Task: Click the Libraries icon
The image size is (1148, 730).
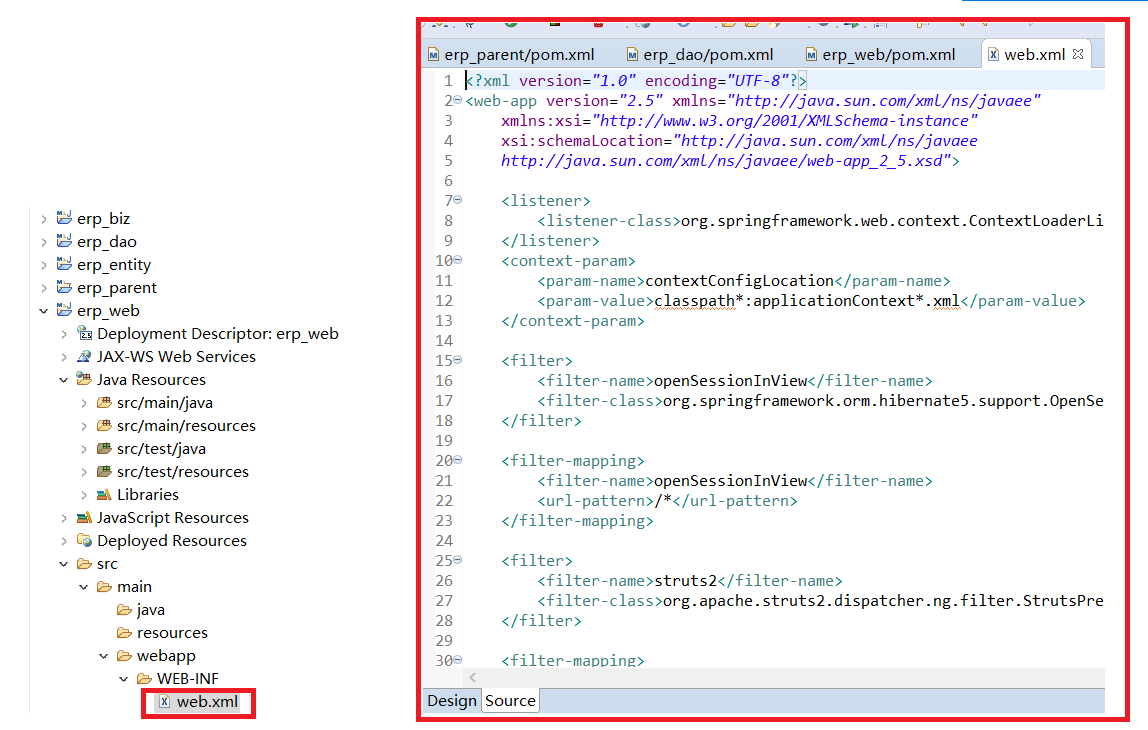Action: pos(105,494)
